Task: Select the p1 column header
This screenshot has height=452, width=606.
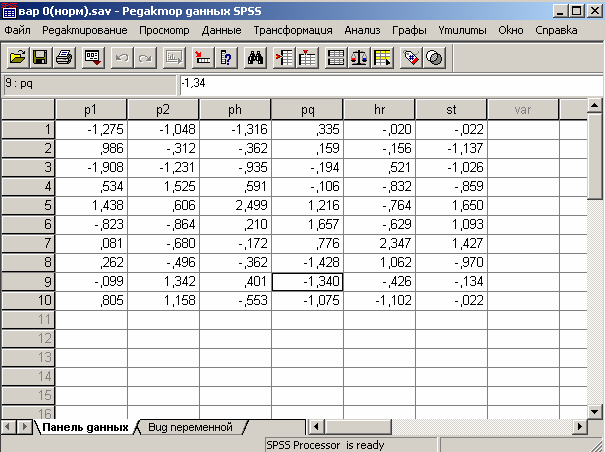Action: [x=91, y=110]
